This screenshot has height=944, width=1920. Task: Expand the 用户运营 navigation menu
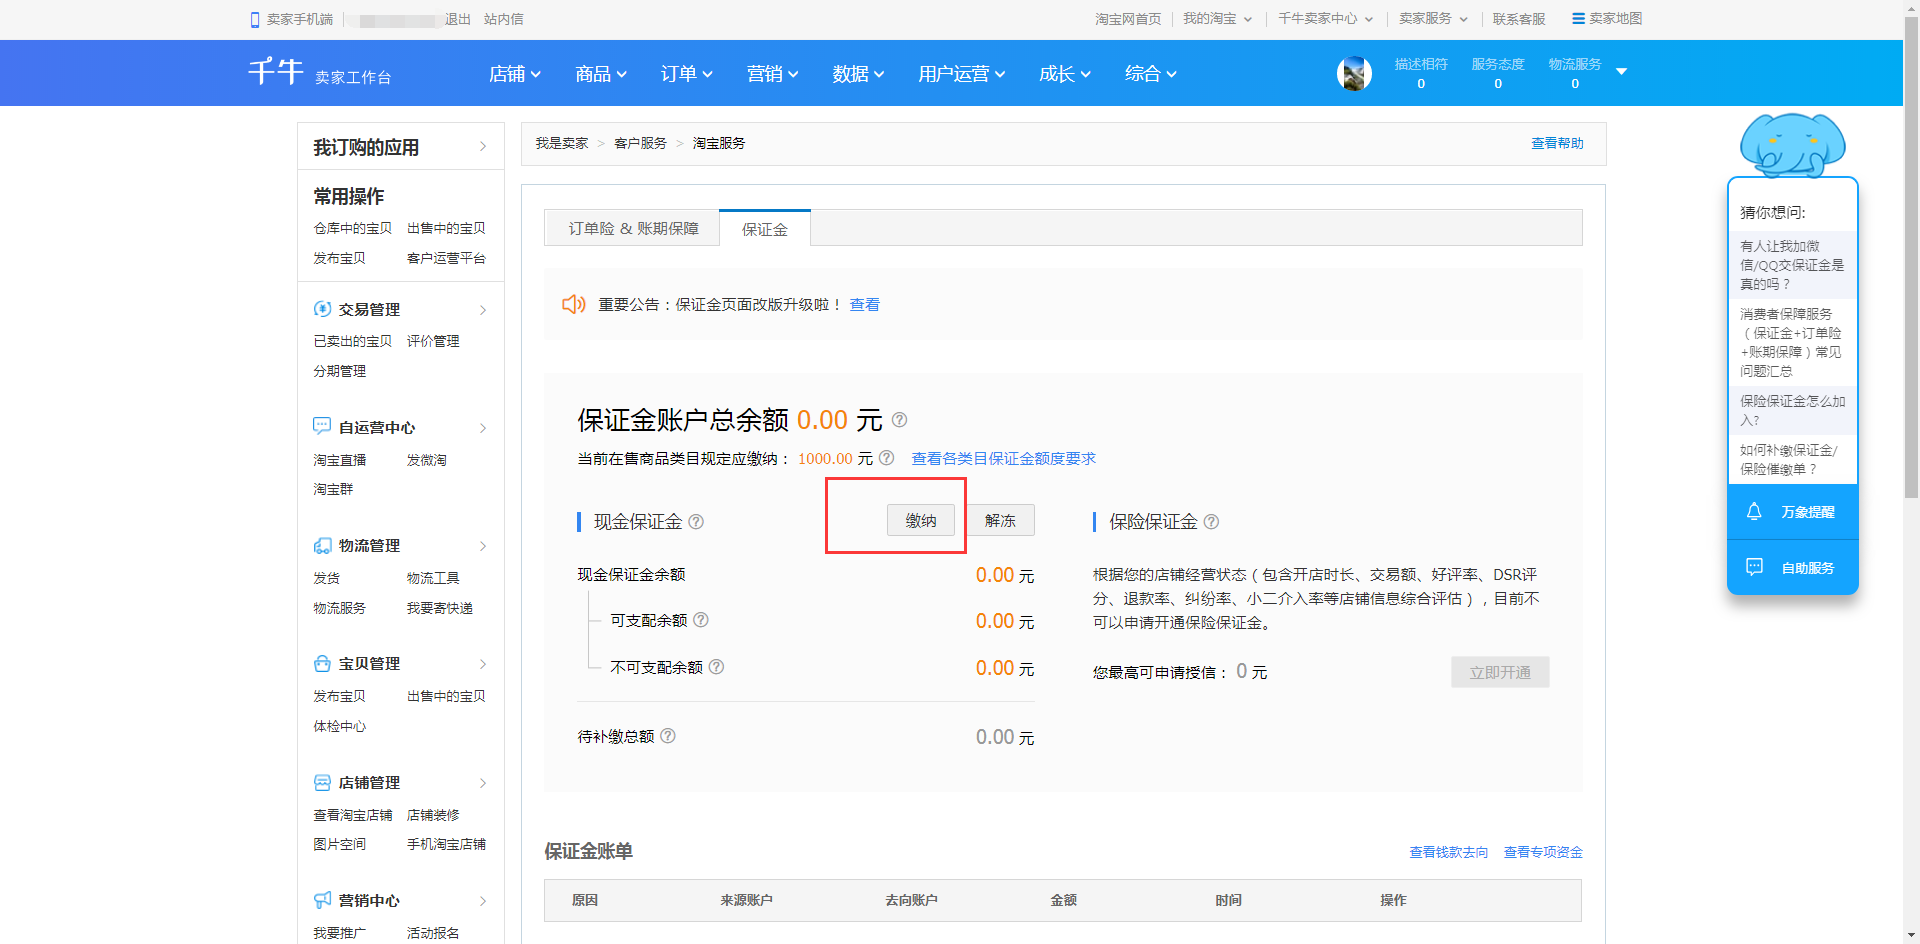coord(962,74)
